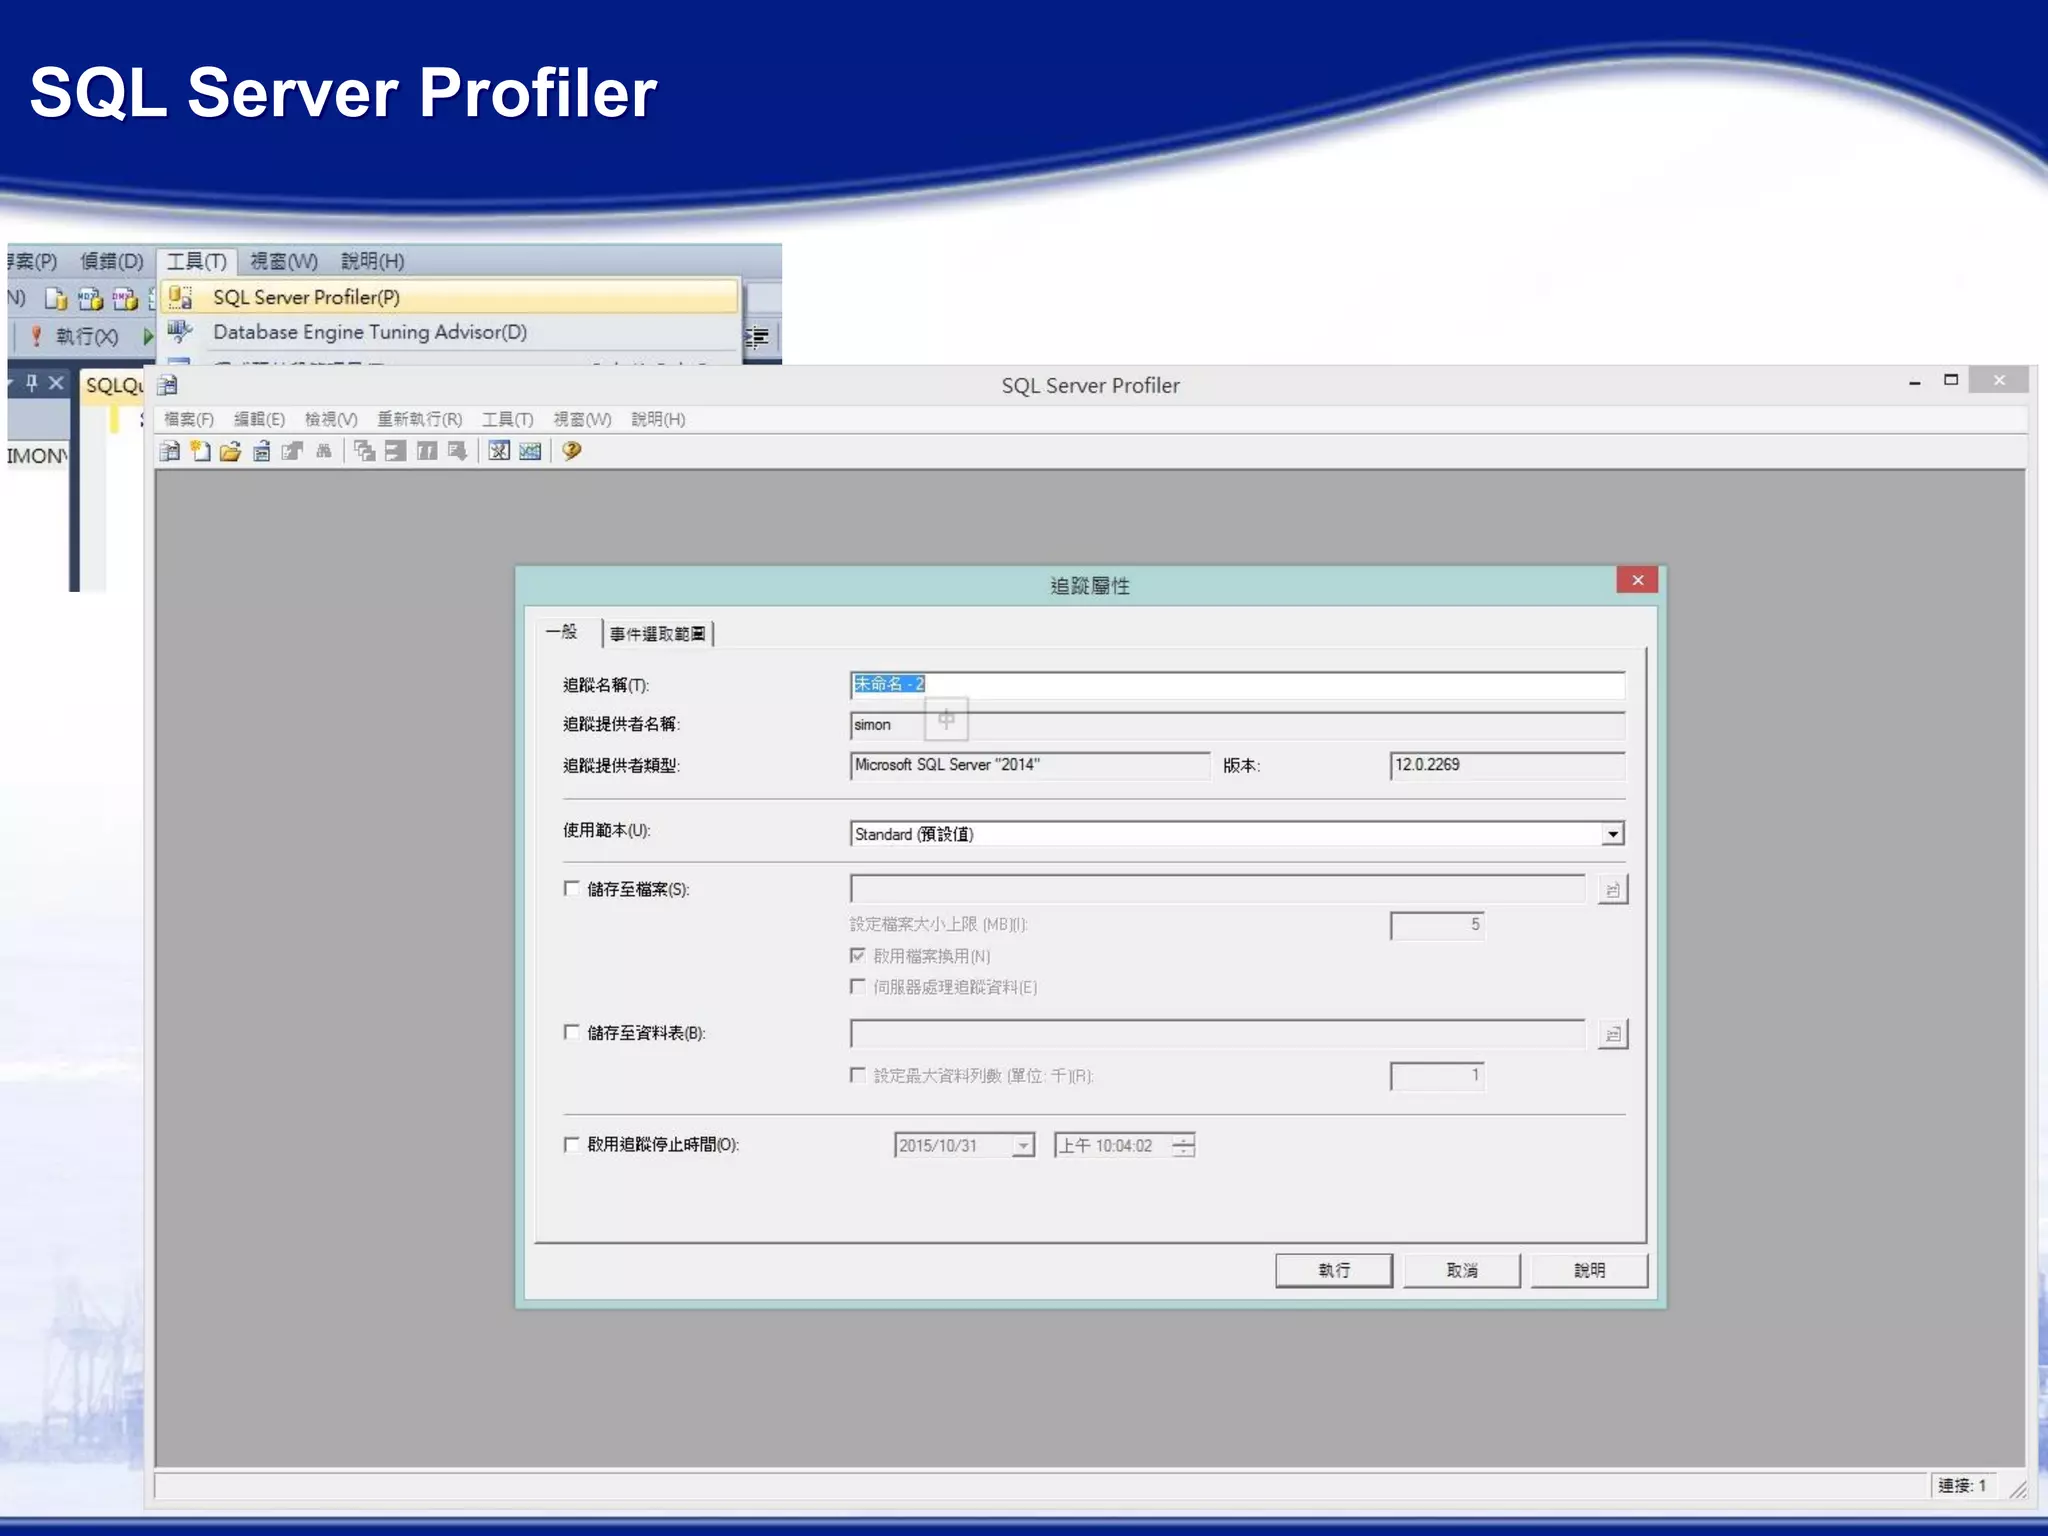
Task: Click the new file icon in SSMS toolbar
Action: (55, 298)
